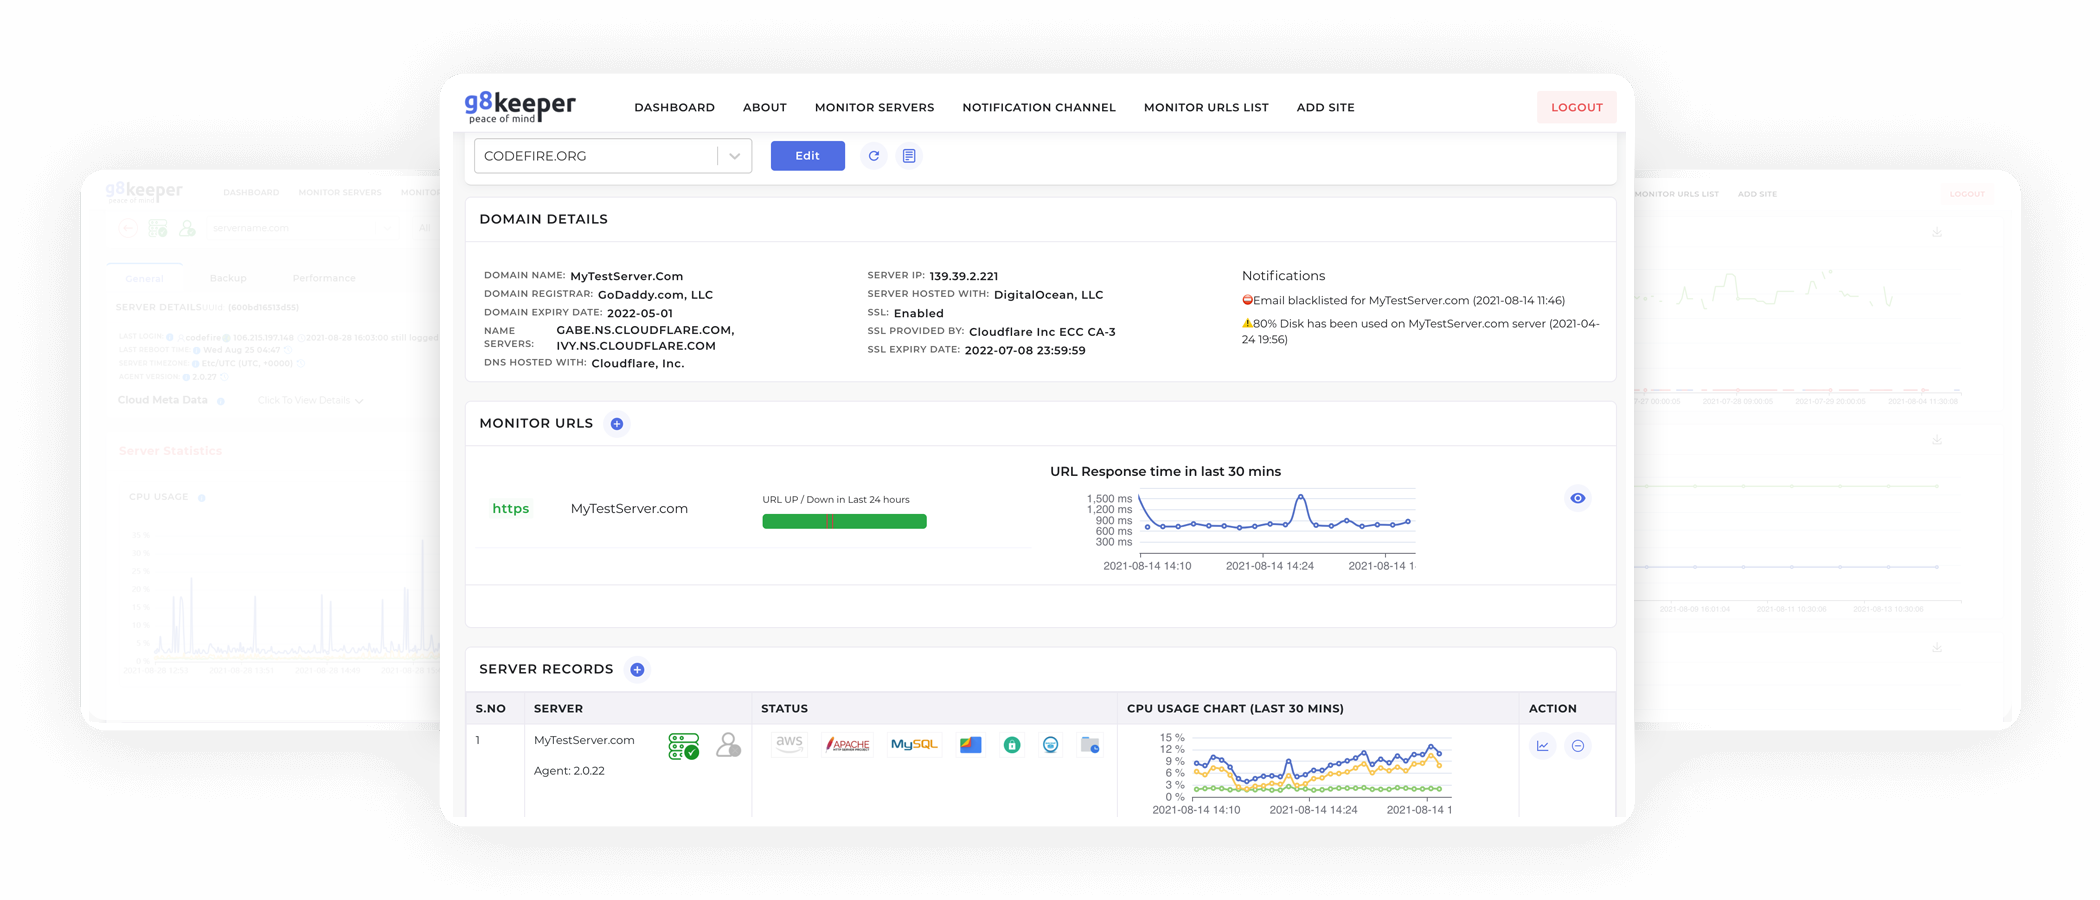Image resolution: width=2100 pixels, height=900 pixels.
Task: Click the Logout button
Action: (1576, 107)
